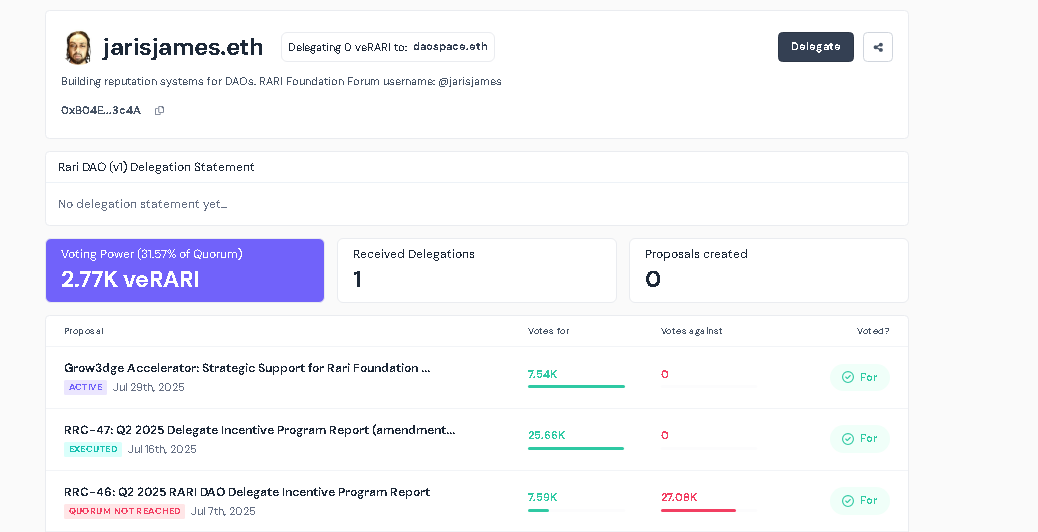Copy wallet address 0xB04E...3c4A icon
This screenshot has width=1038, height=532.
159,111
